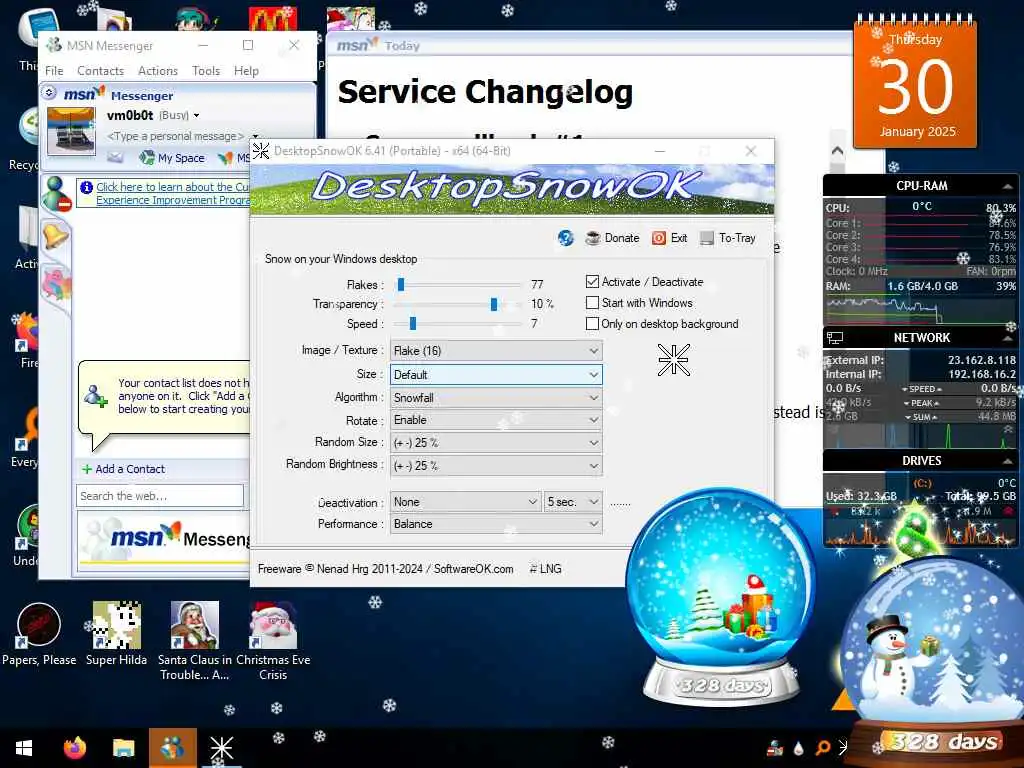Click the # LNG language button

click(x=545, y=569)
